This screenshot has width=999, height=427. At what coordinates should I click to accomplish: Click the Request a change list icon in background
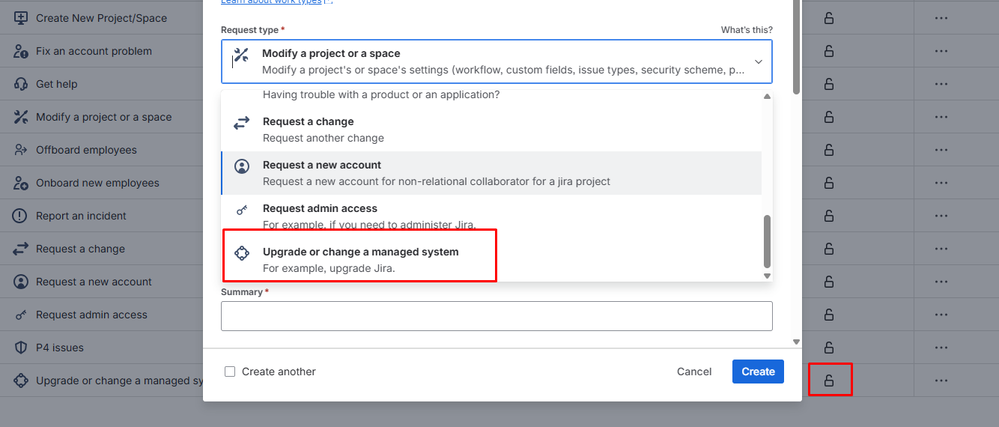click(x=20, y=249)
